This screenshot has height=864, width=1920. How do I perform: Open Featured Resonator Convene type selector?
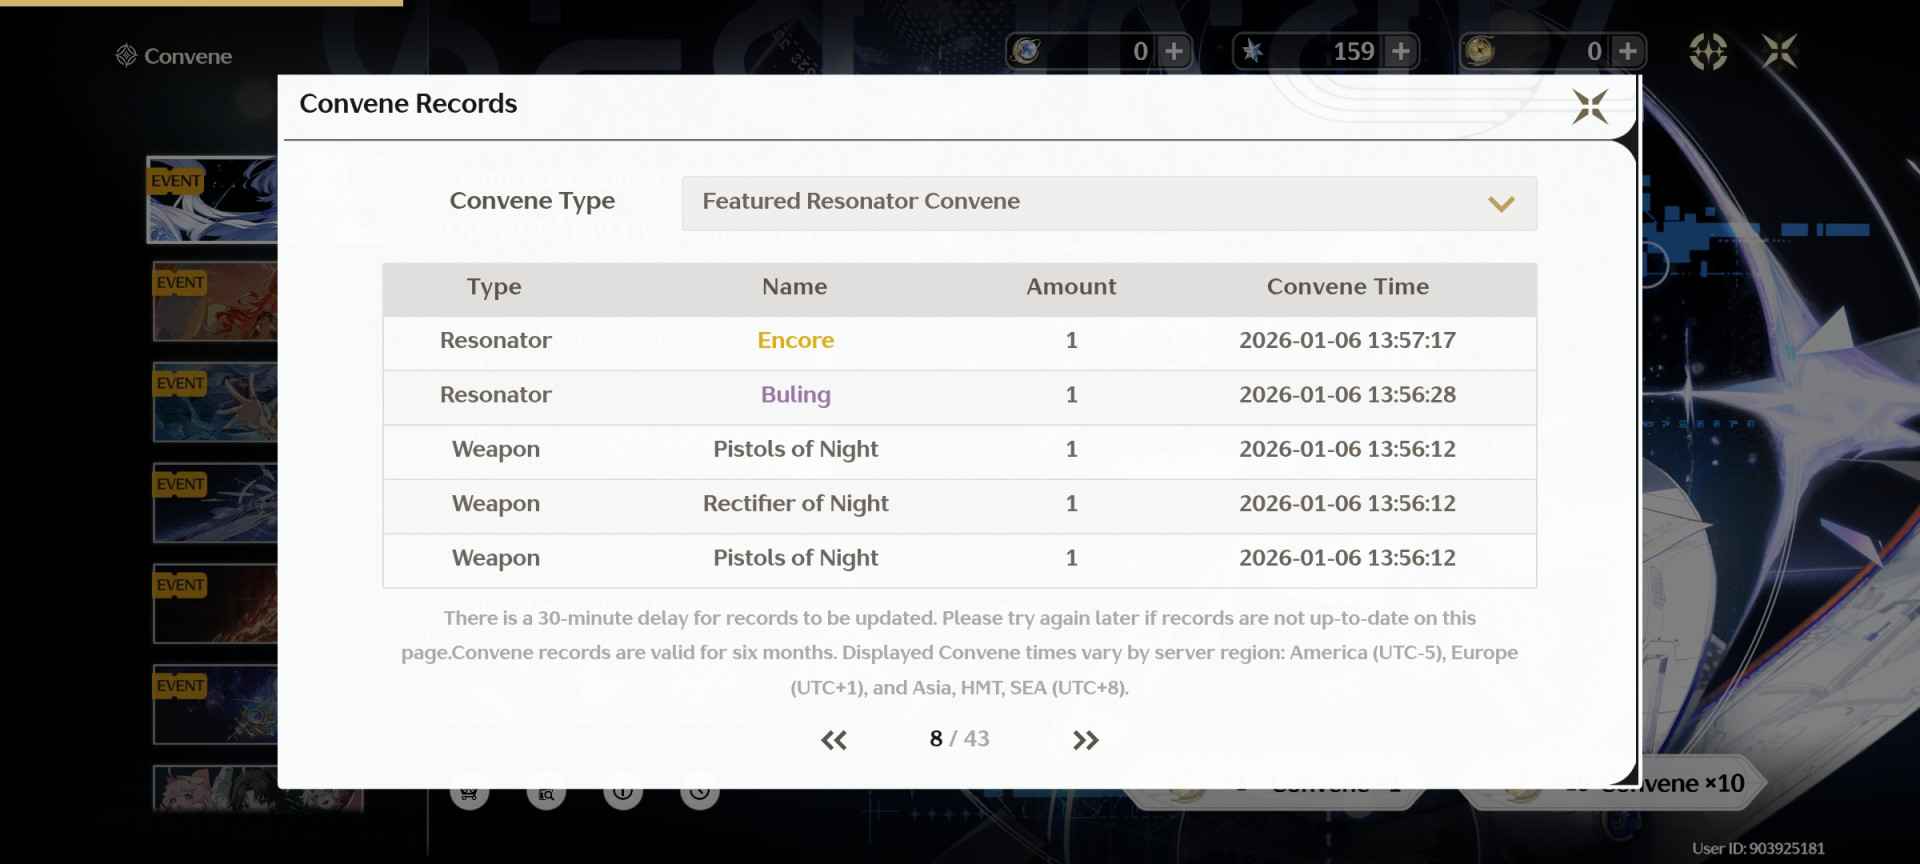point(1108,203)
